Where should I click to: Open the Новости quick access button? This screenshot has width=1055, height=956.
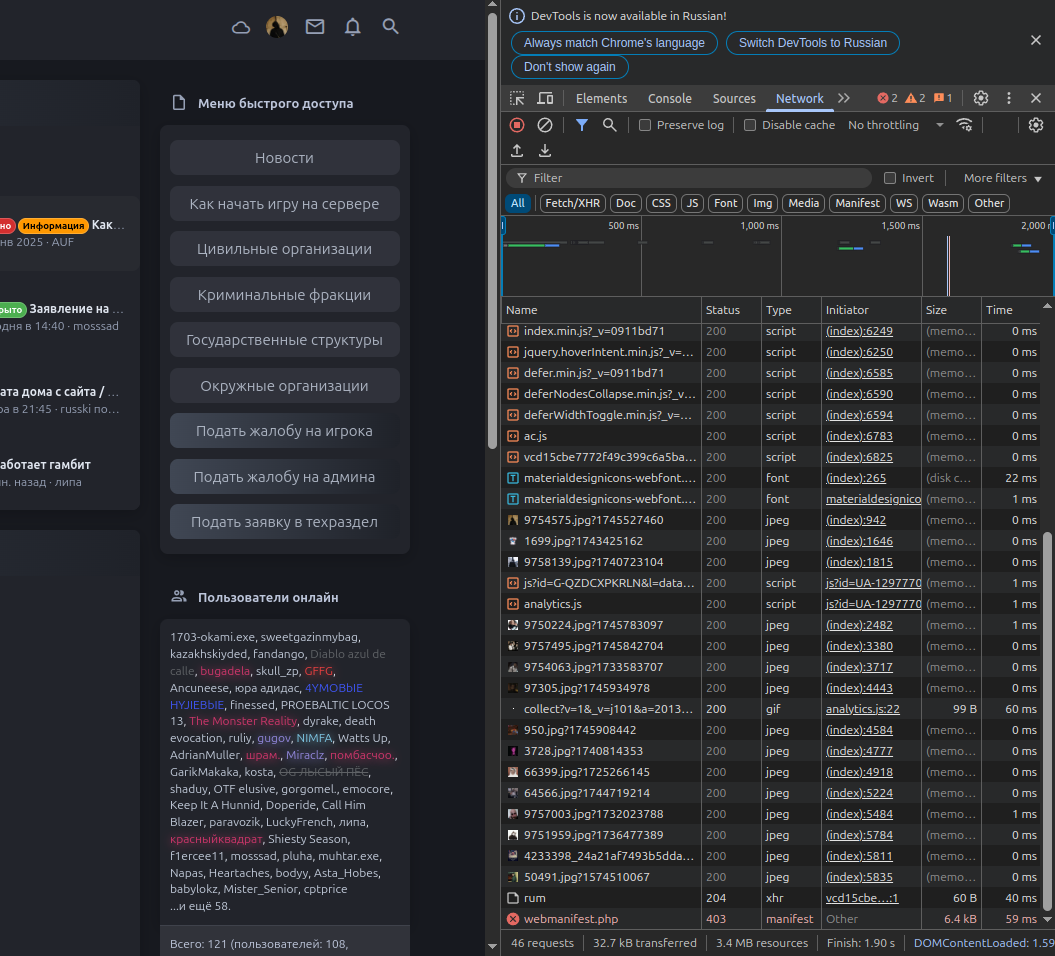point(284,158)
